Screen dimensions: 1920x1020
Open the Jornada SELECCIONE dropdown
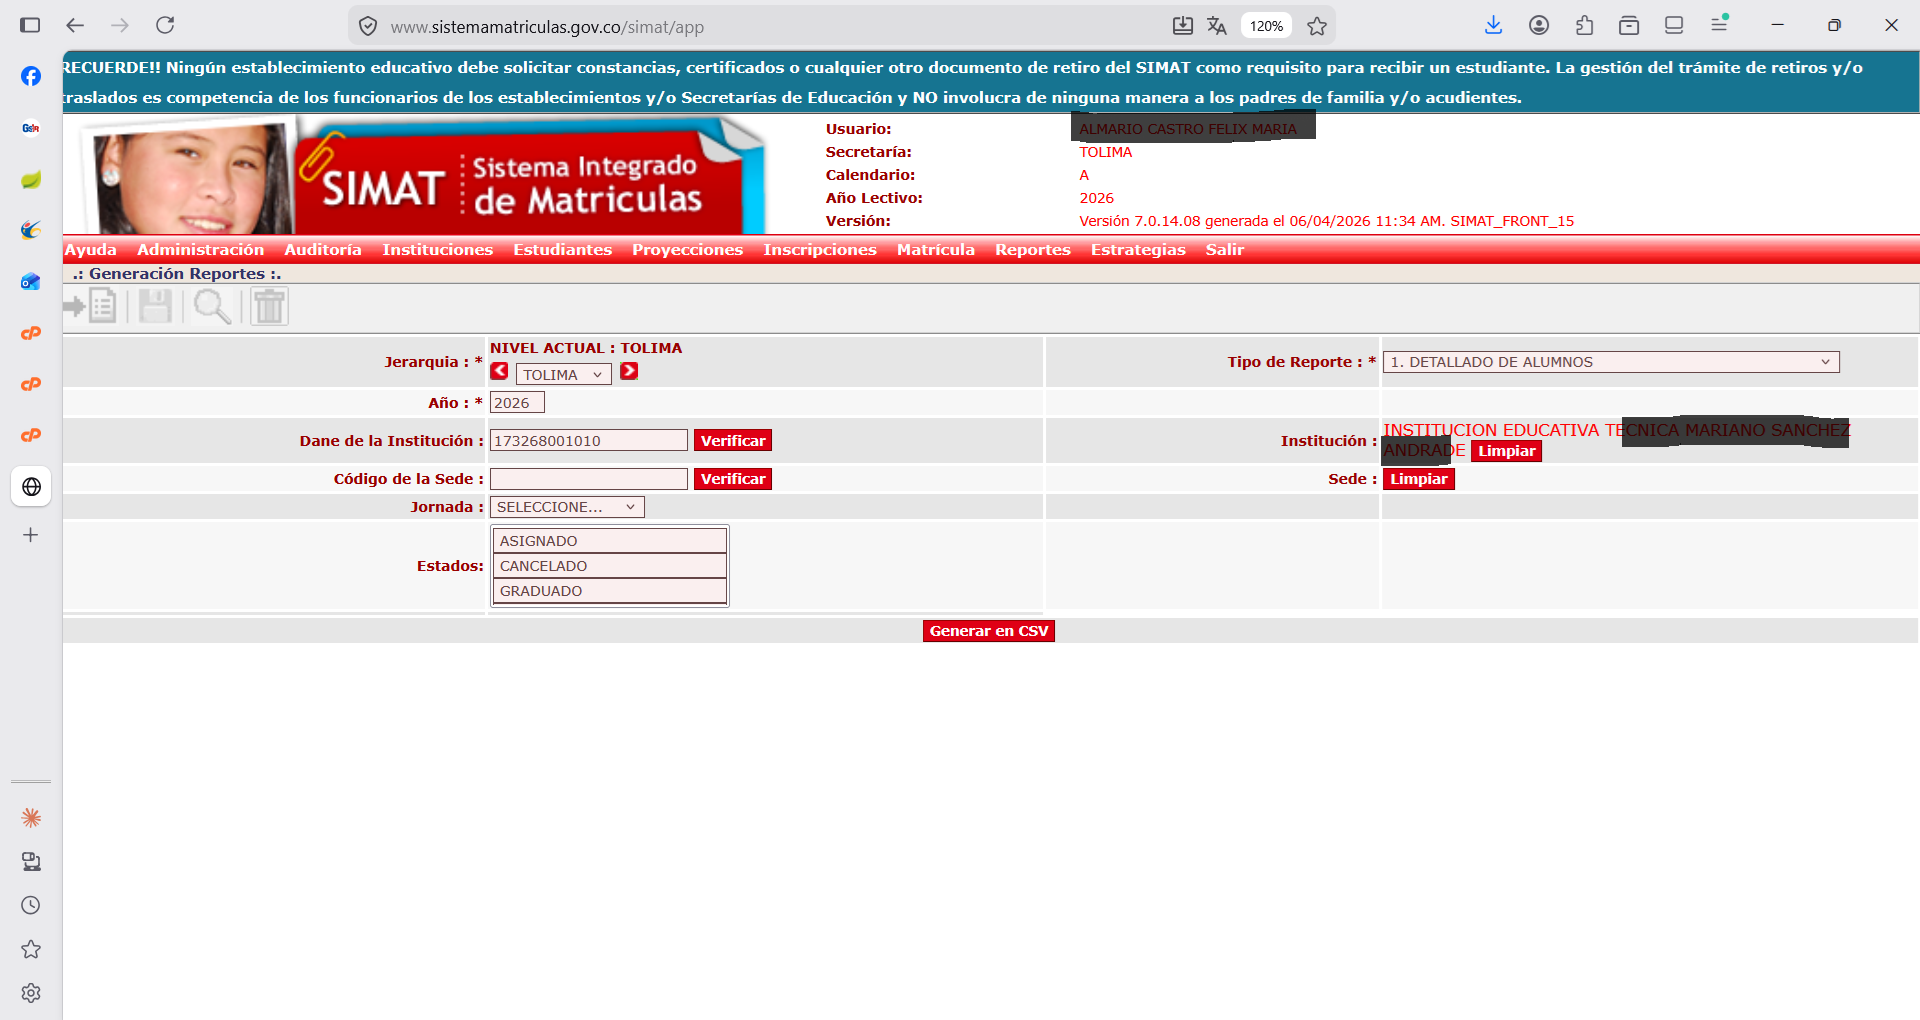(x=567, y=507)
